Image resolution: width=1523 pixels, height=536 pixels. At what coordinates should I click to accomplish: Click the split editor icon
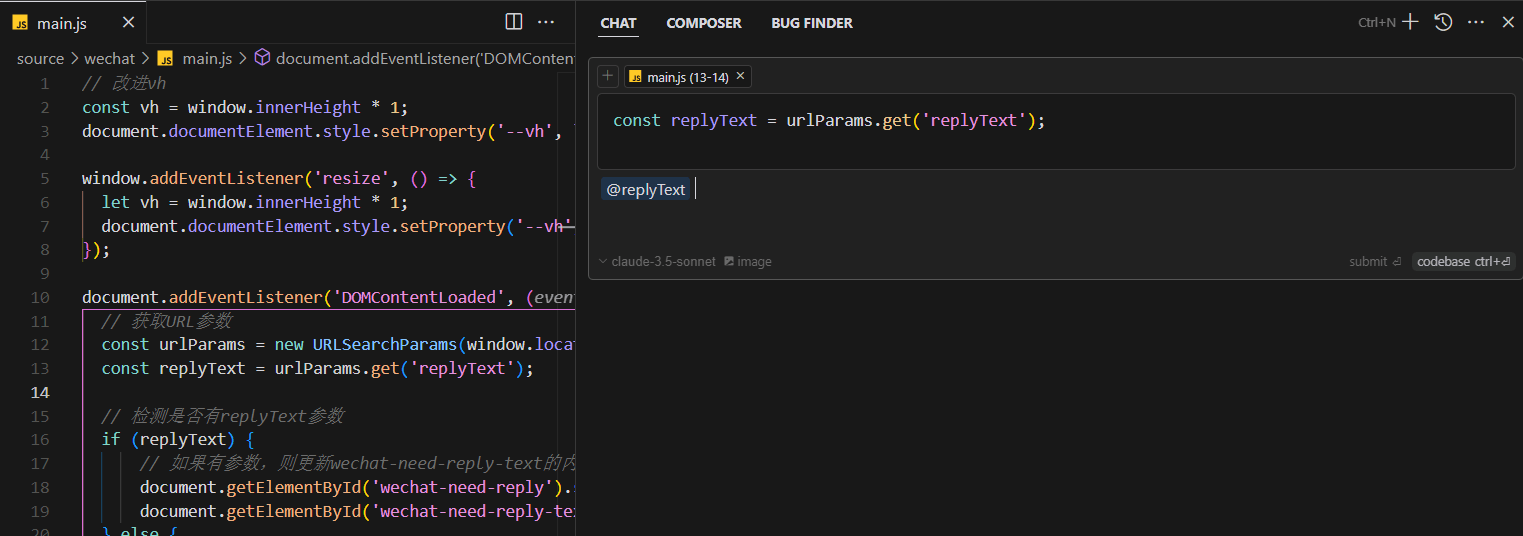[x=513, y=22]
